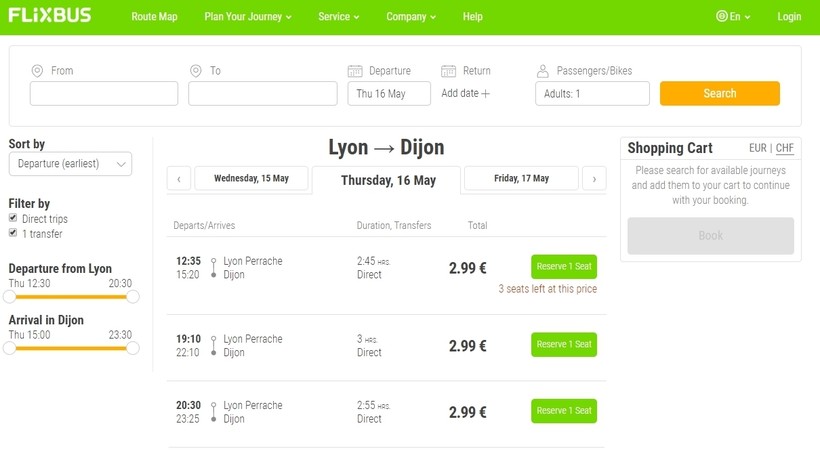Click the Departure calendar icon
Screen dimensions: 820x451
(x=355, y=71)
